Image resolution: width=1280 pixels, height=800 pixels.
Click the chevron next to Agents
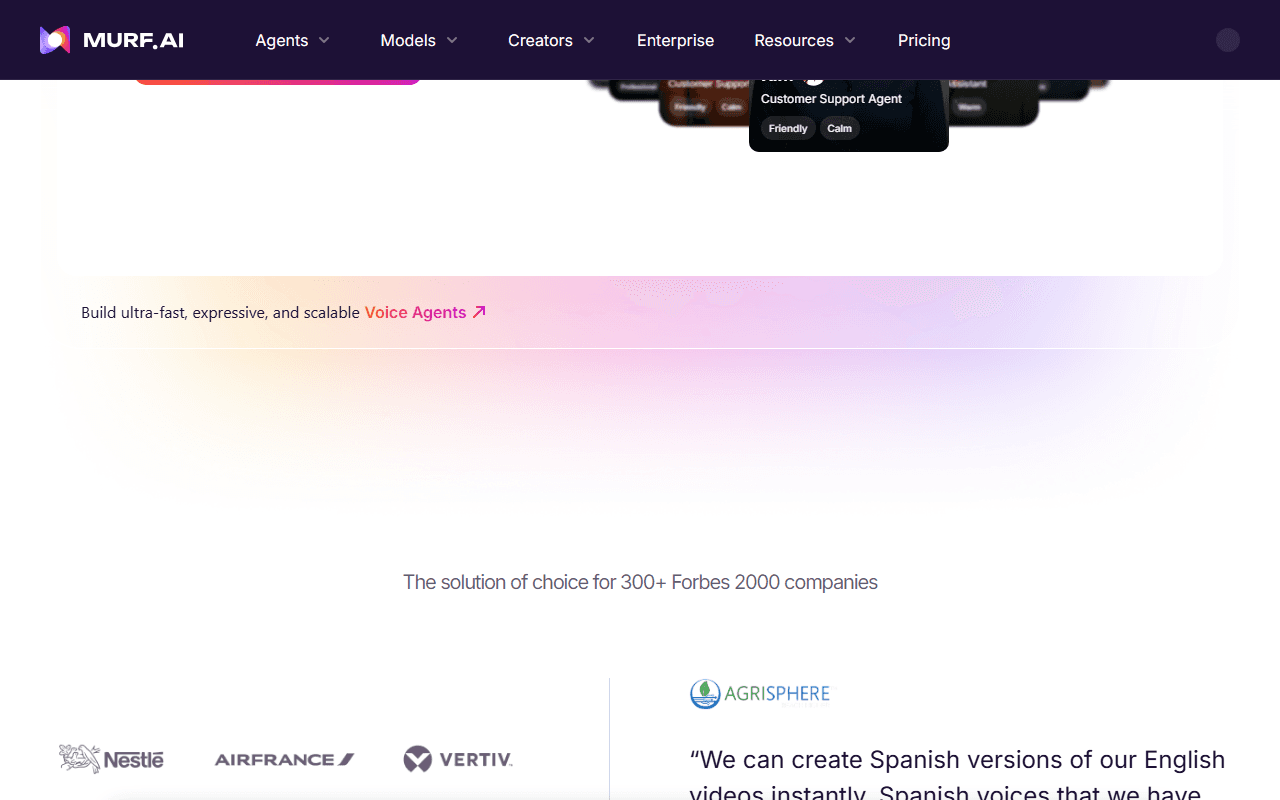[324, 40]
